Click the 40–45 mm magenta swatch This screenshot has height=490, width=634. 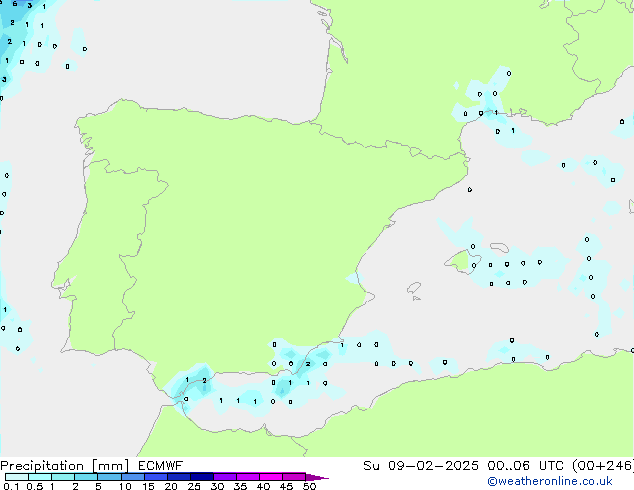point(271,477)
